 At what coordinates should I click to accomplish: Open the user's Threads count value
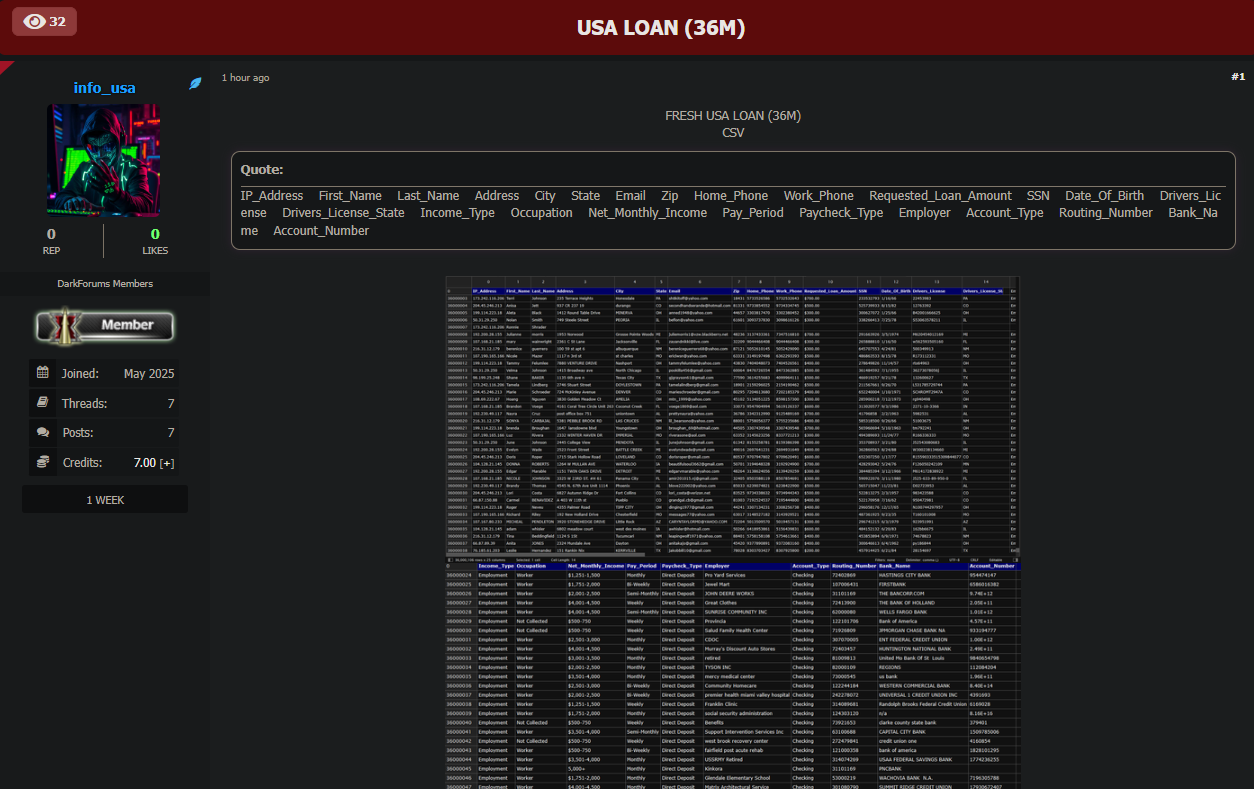171,404
